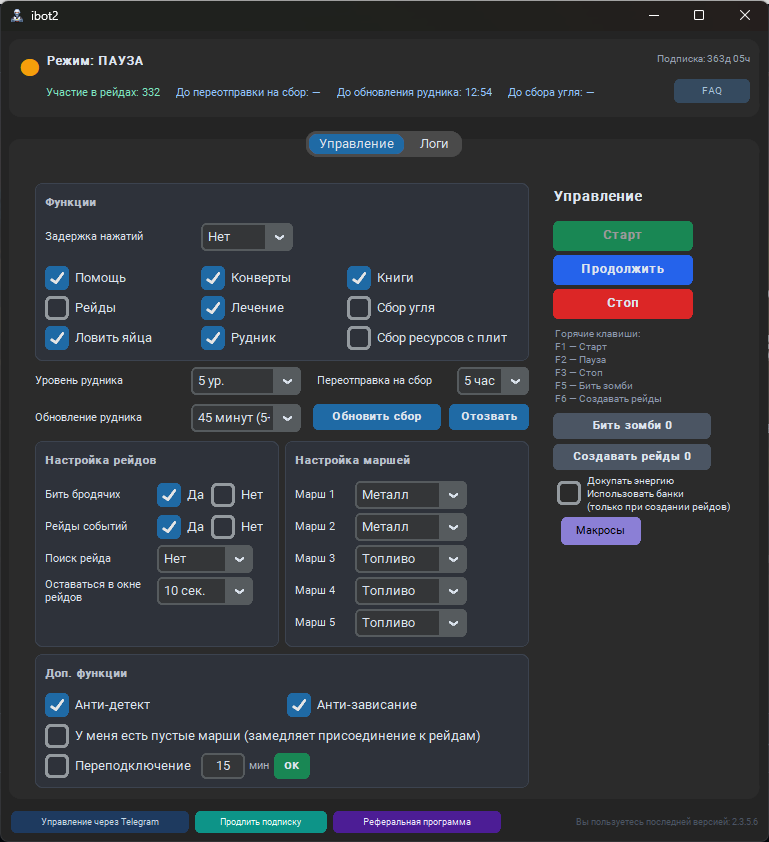This screenshot has width=769, height=842.
Task: Enable Сбор ресурсов с плит checkbox
Action: [x=359, y=338]
